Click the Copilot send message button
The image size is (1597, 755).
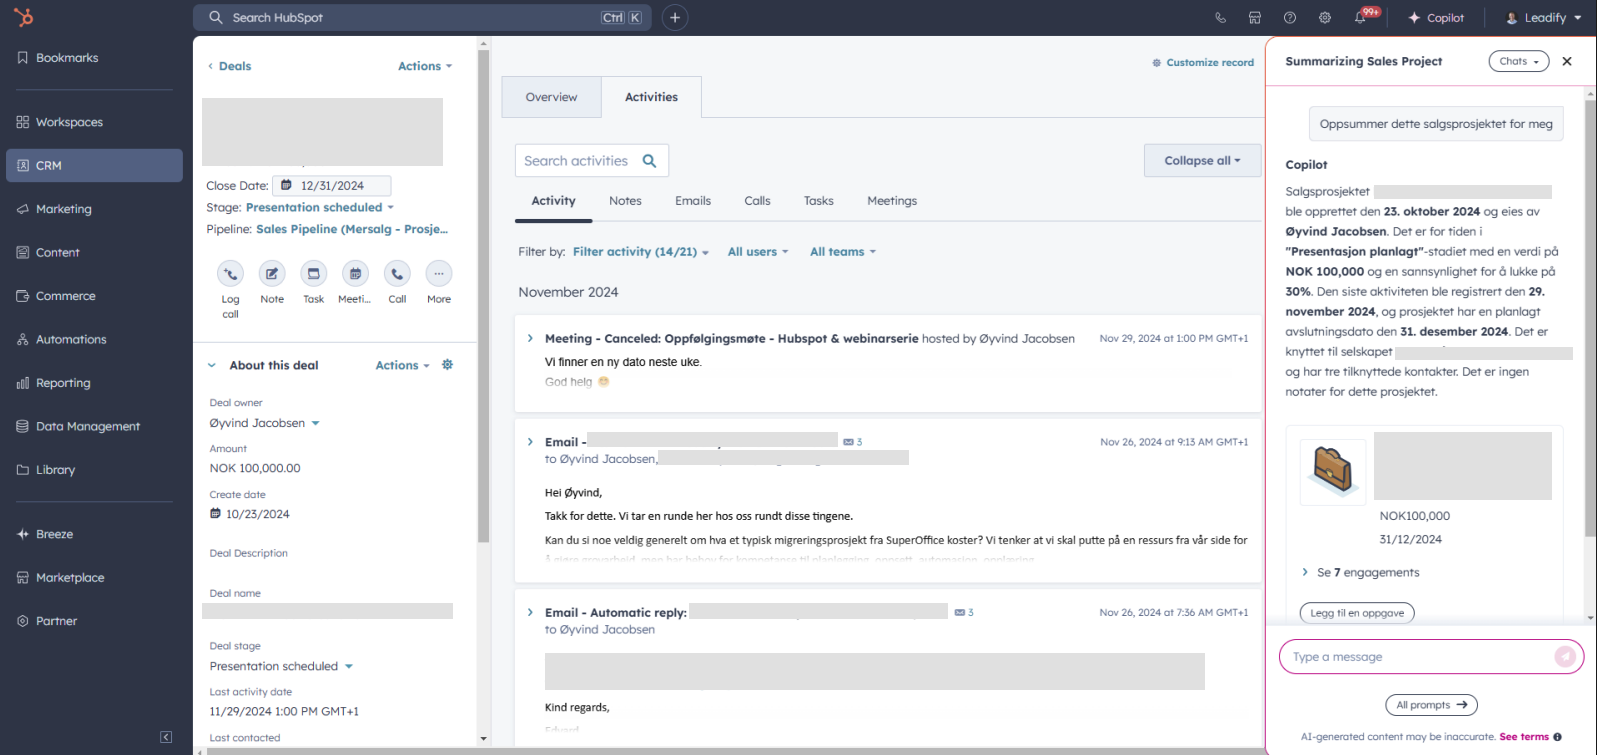tap(1565, 656)
